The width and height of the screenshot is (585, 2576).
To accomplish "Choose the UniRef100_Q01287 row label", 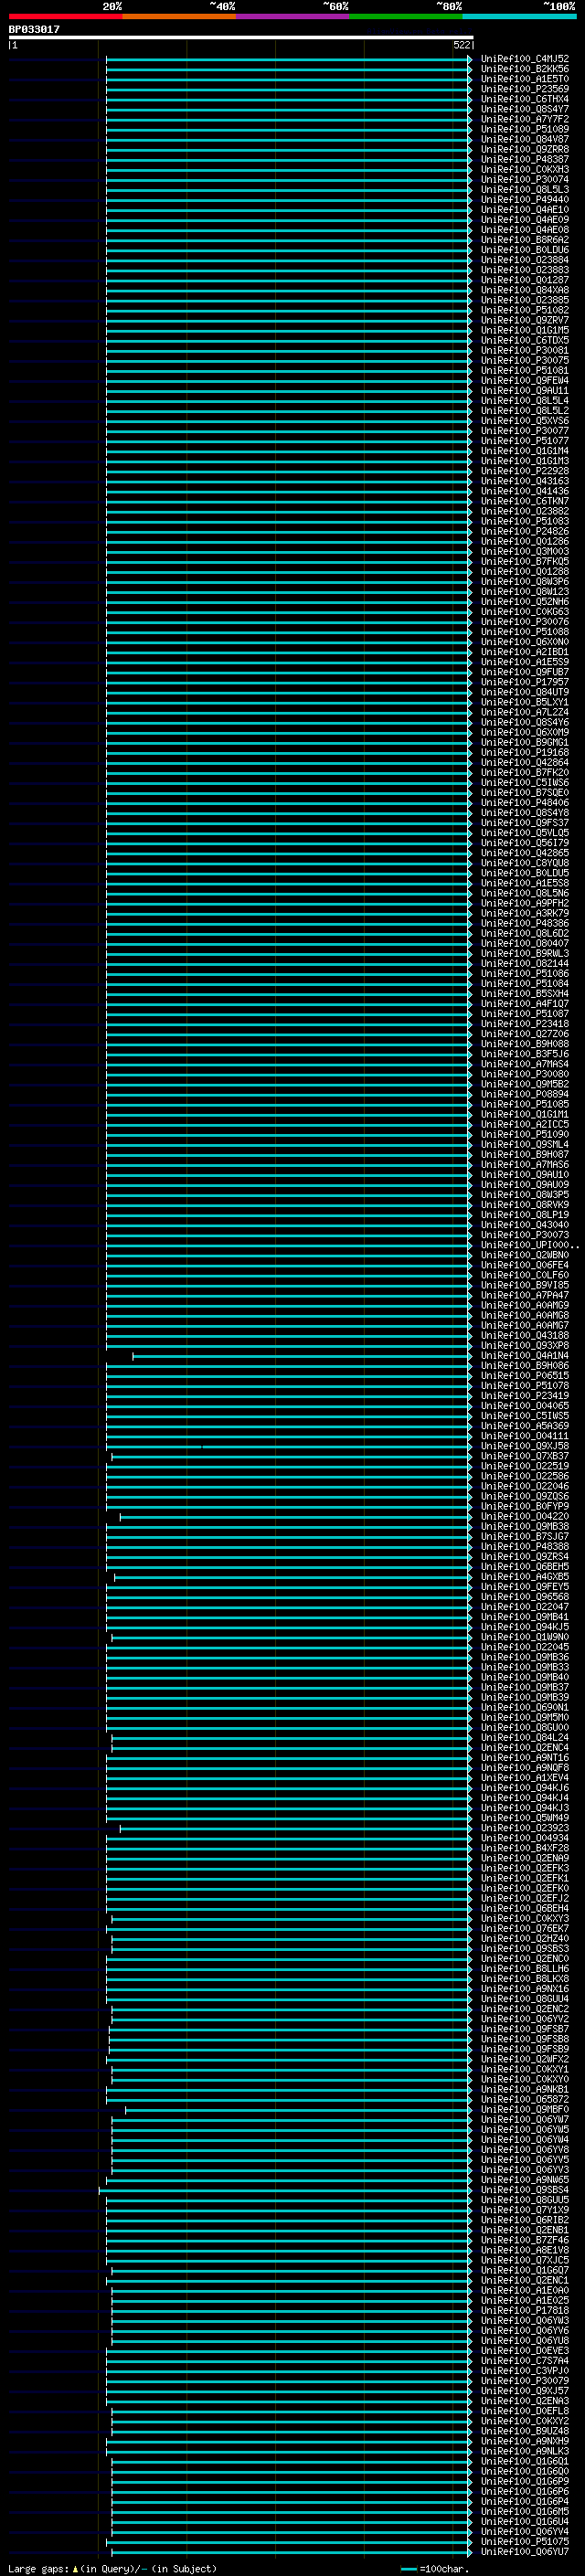I will (x=525, y=280).
